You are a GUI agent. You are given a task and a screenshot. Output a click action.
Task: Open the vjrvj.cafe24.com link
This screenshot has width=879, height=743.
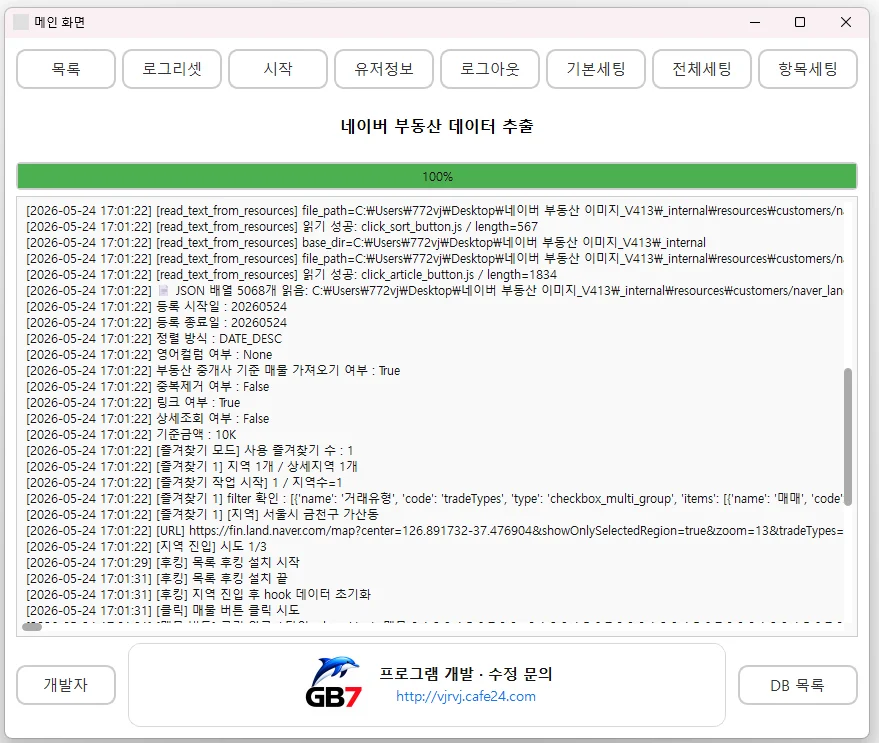coord(465,696)
